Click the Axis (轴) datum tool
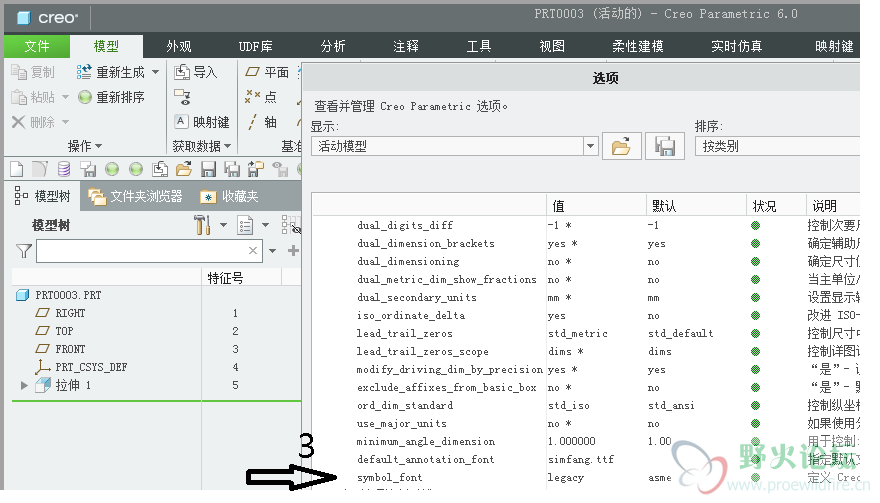This screenshot has width=880, height=503. point(262,122)
